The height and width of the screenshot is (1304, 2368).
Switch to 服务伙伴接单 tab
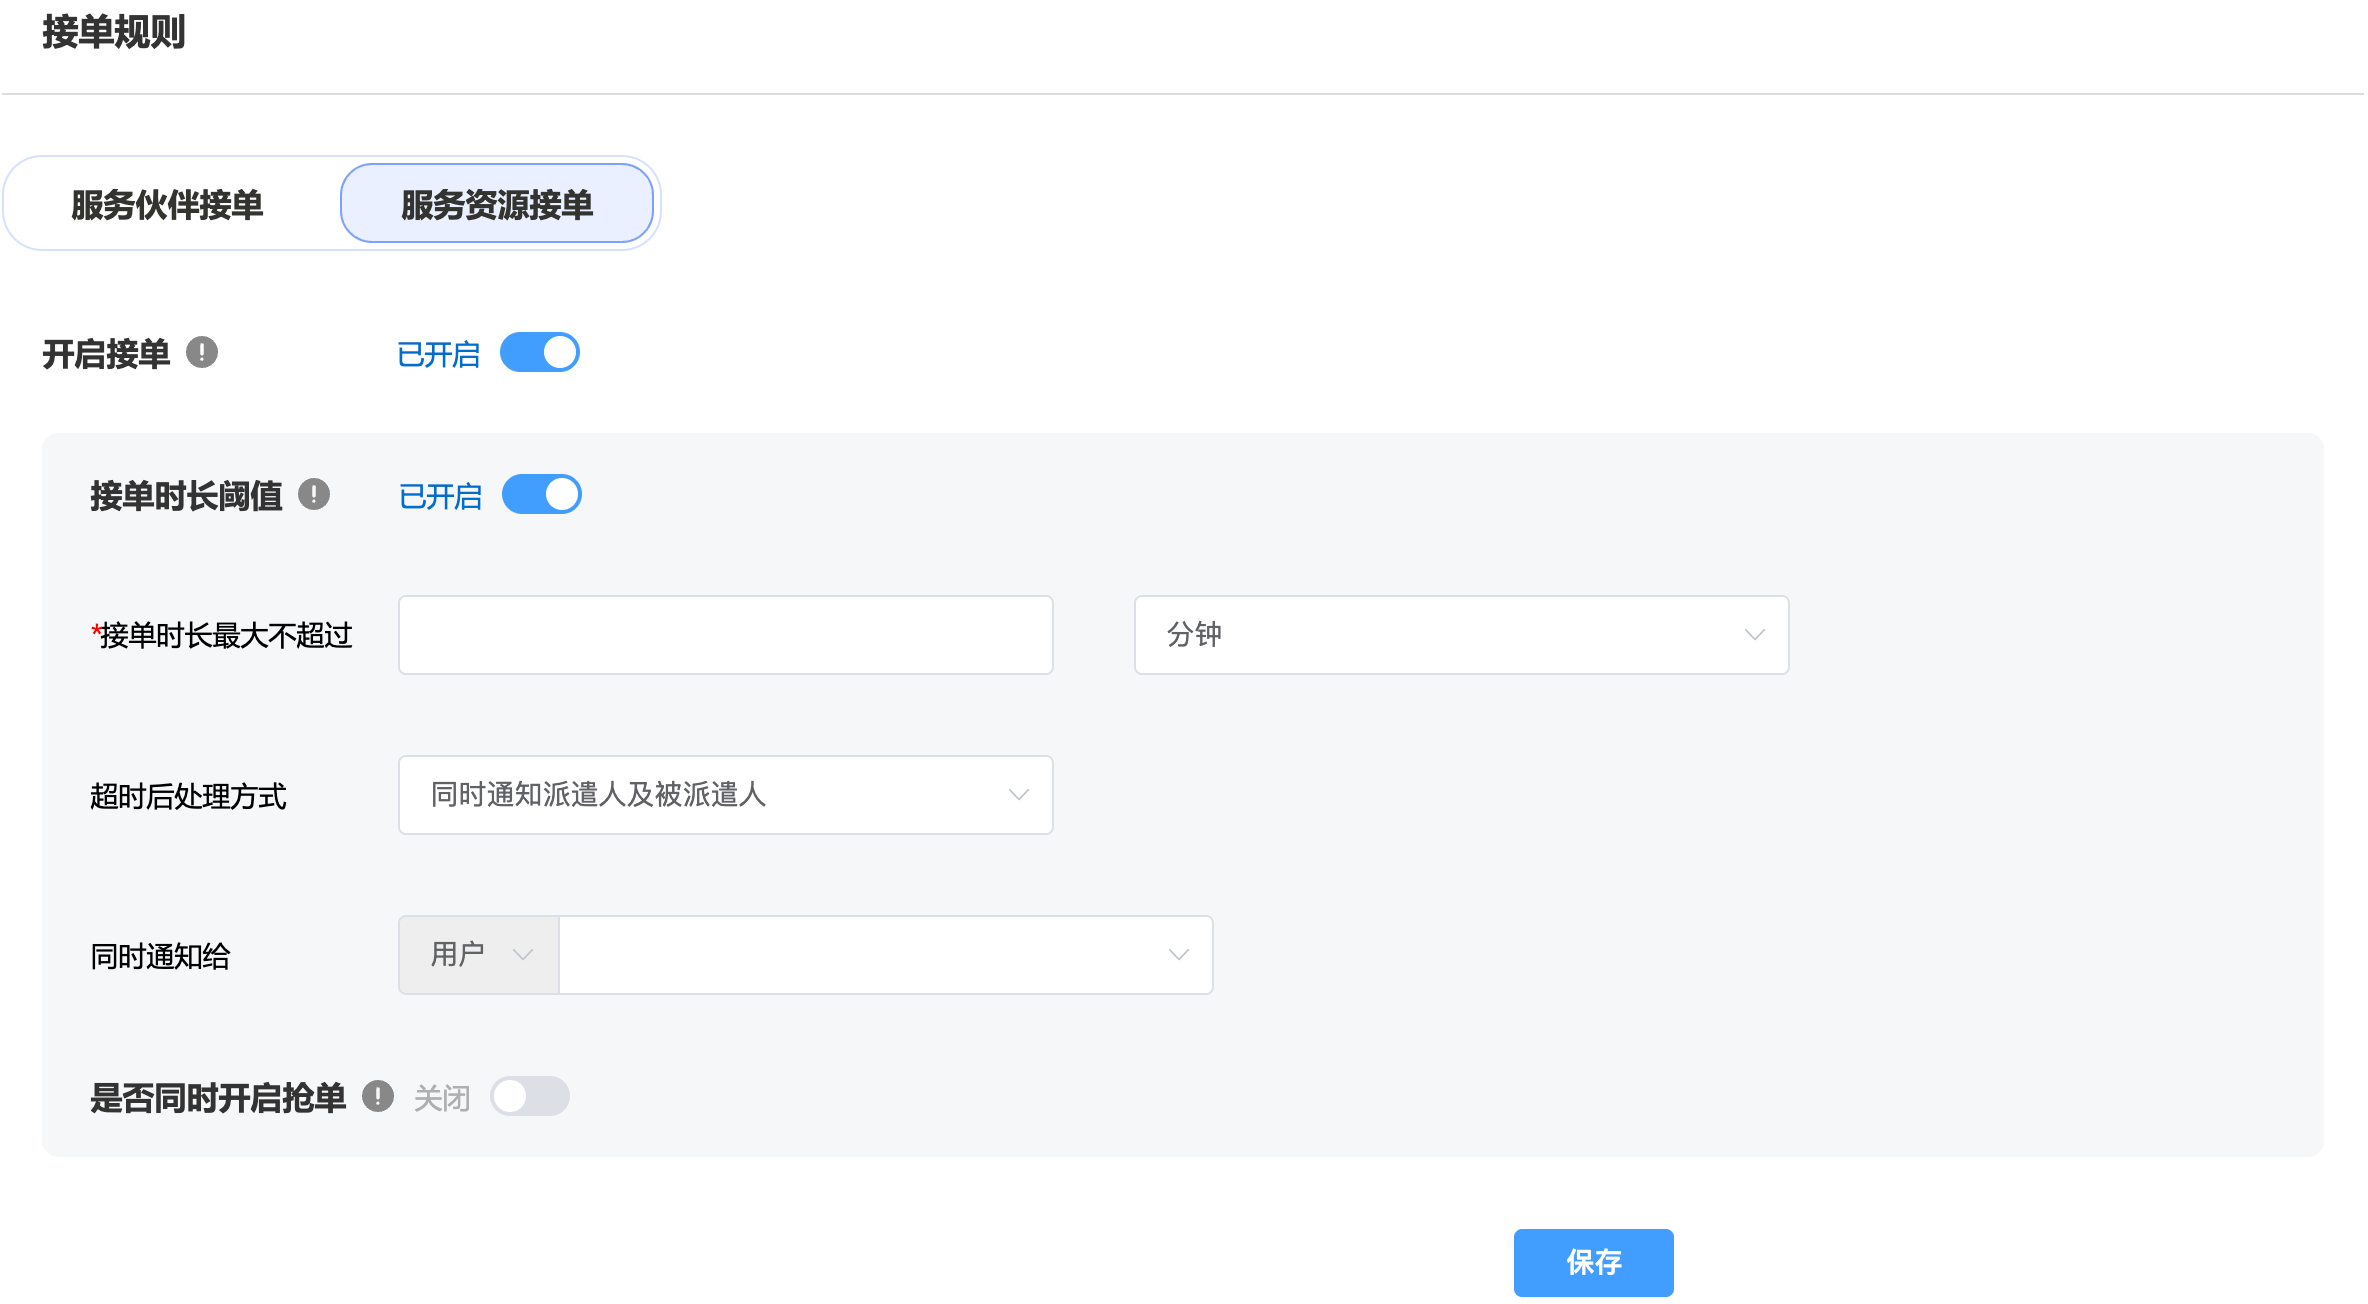point(167,205)
